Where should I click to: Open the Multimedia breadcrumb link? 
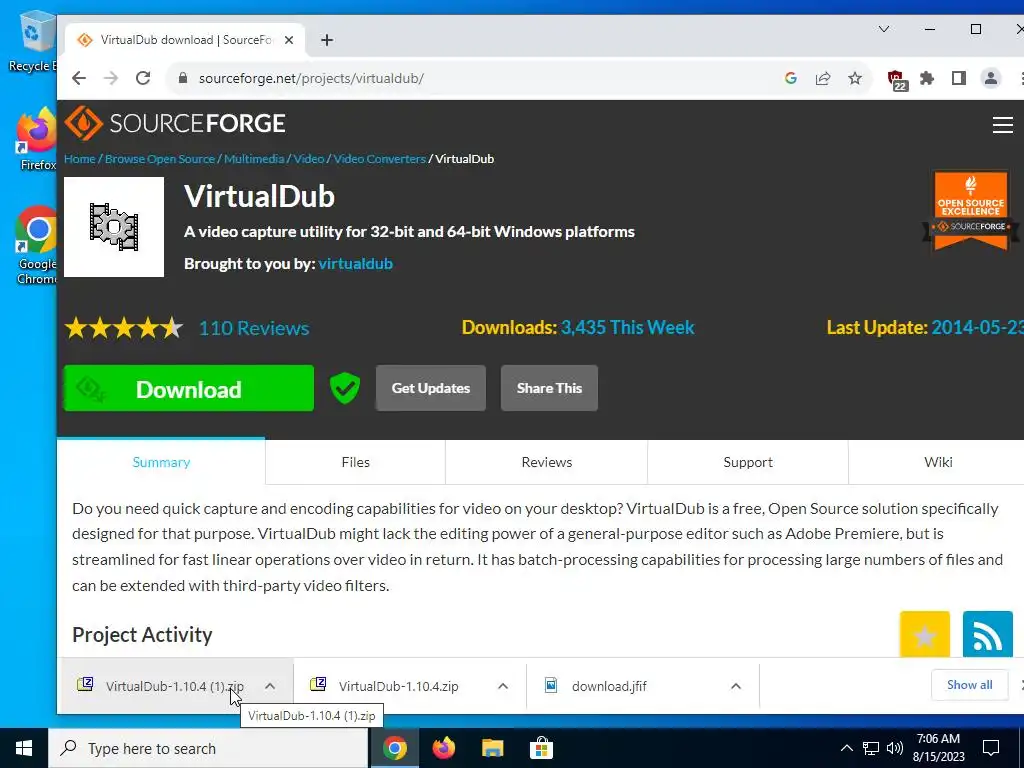click(x=254, y=159)
